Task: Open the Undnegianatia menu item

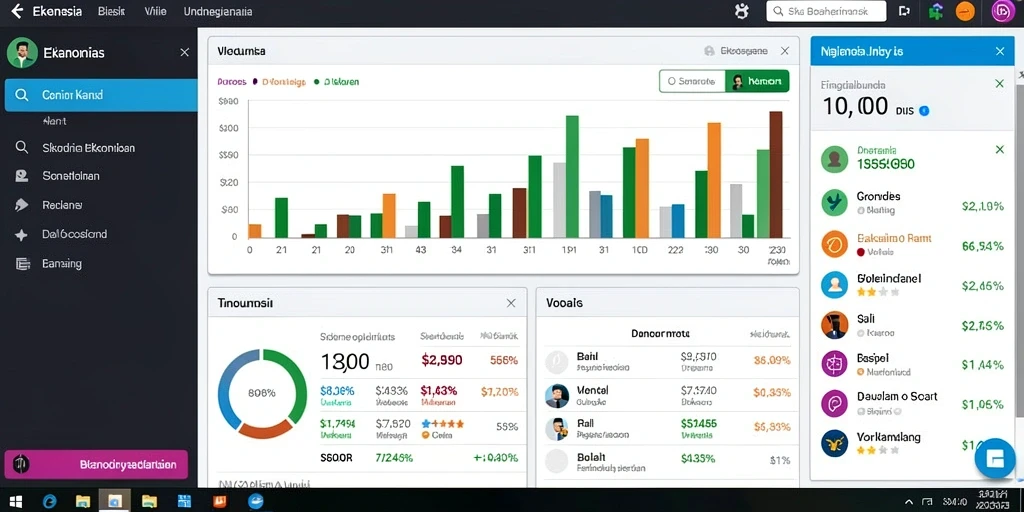Action: click(x=218, y=11)
